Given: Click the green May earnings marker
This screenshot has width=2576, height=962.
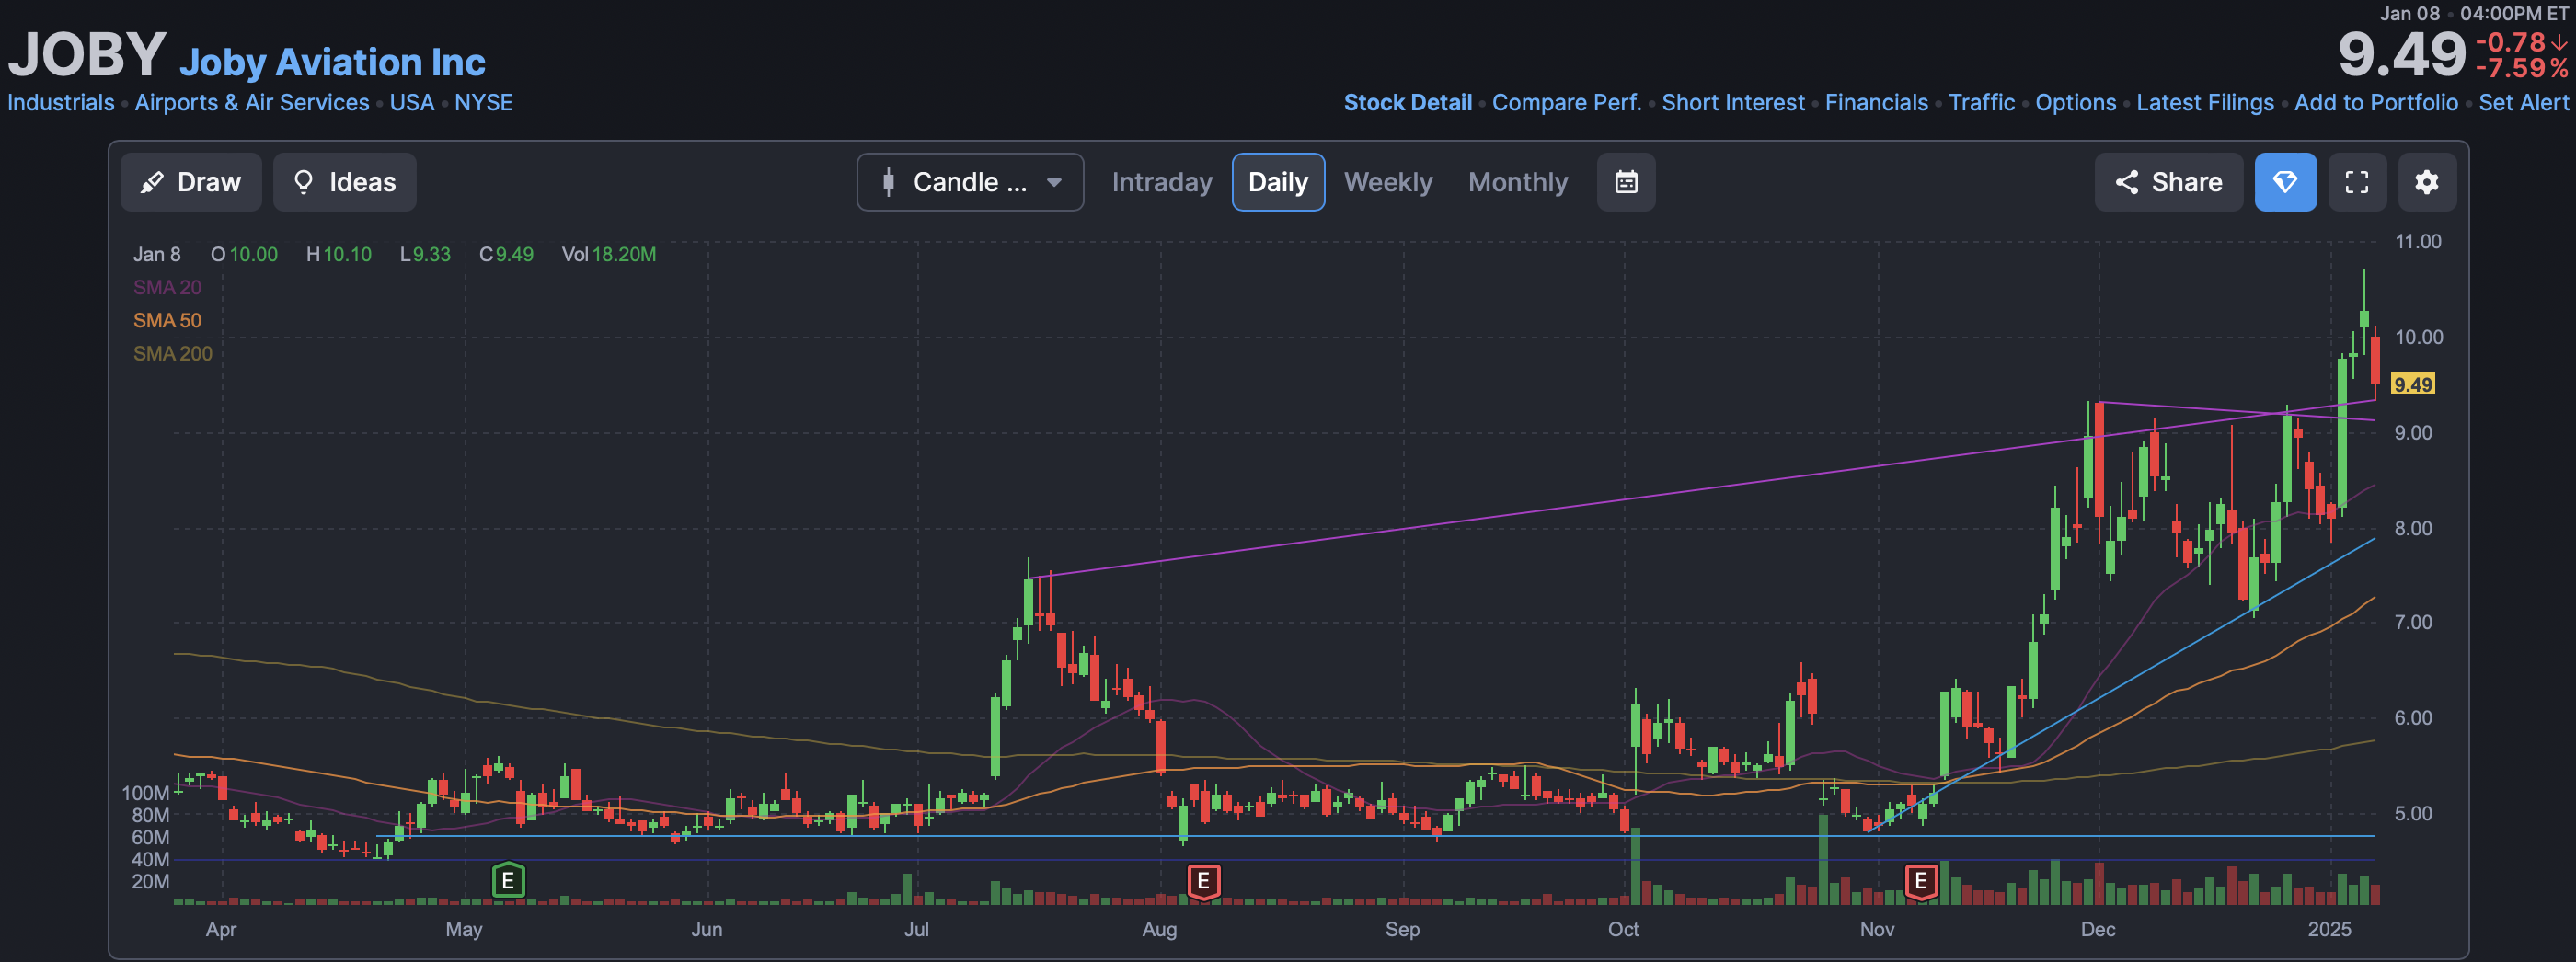Looking at the screenshot, I should tap(508, 881).
